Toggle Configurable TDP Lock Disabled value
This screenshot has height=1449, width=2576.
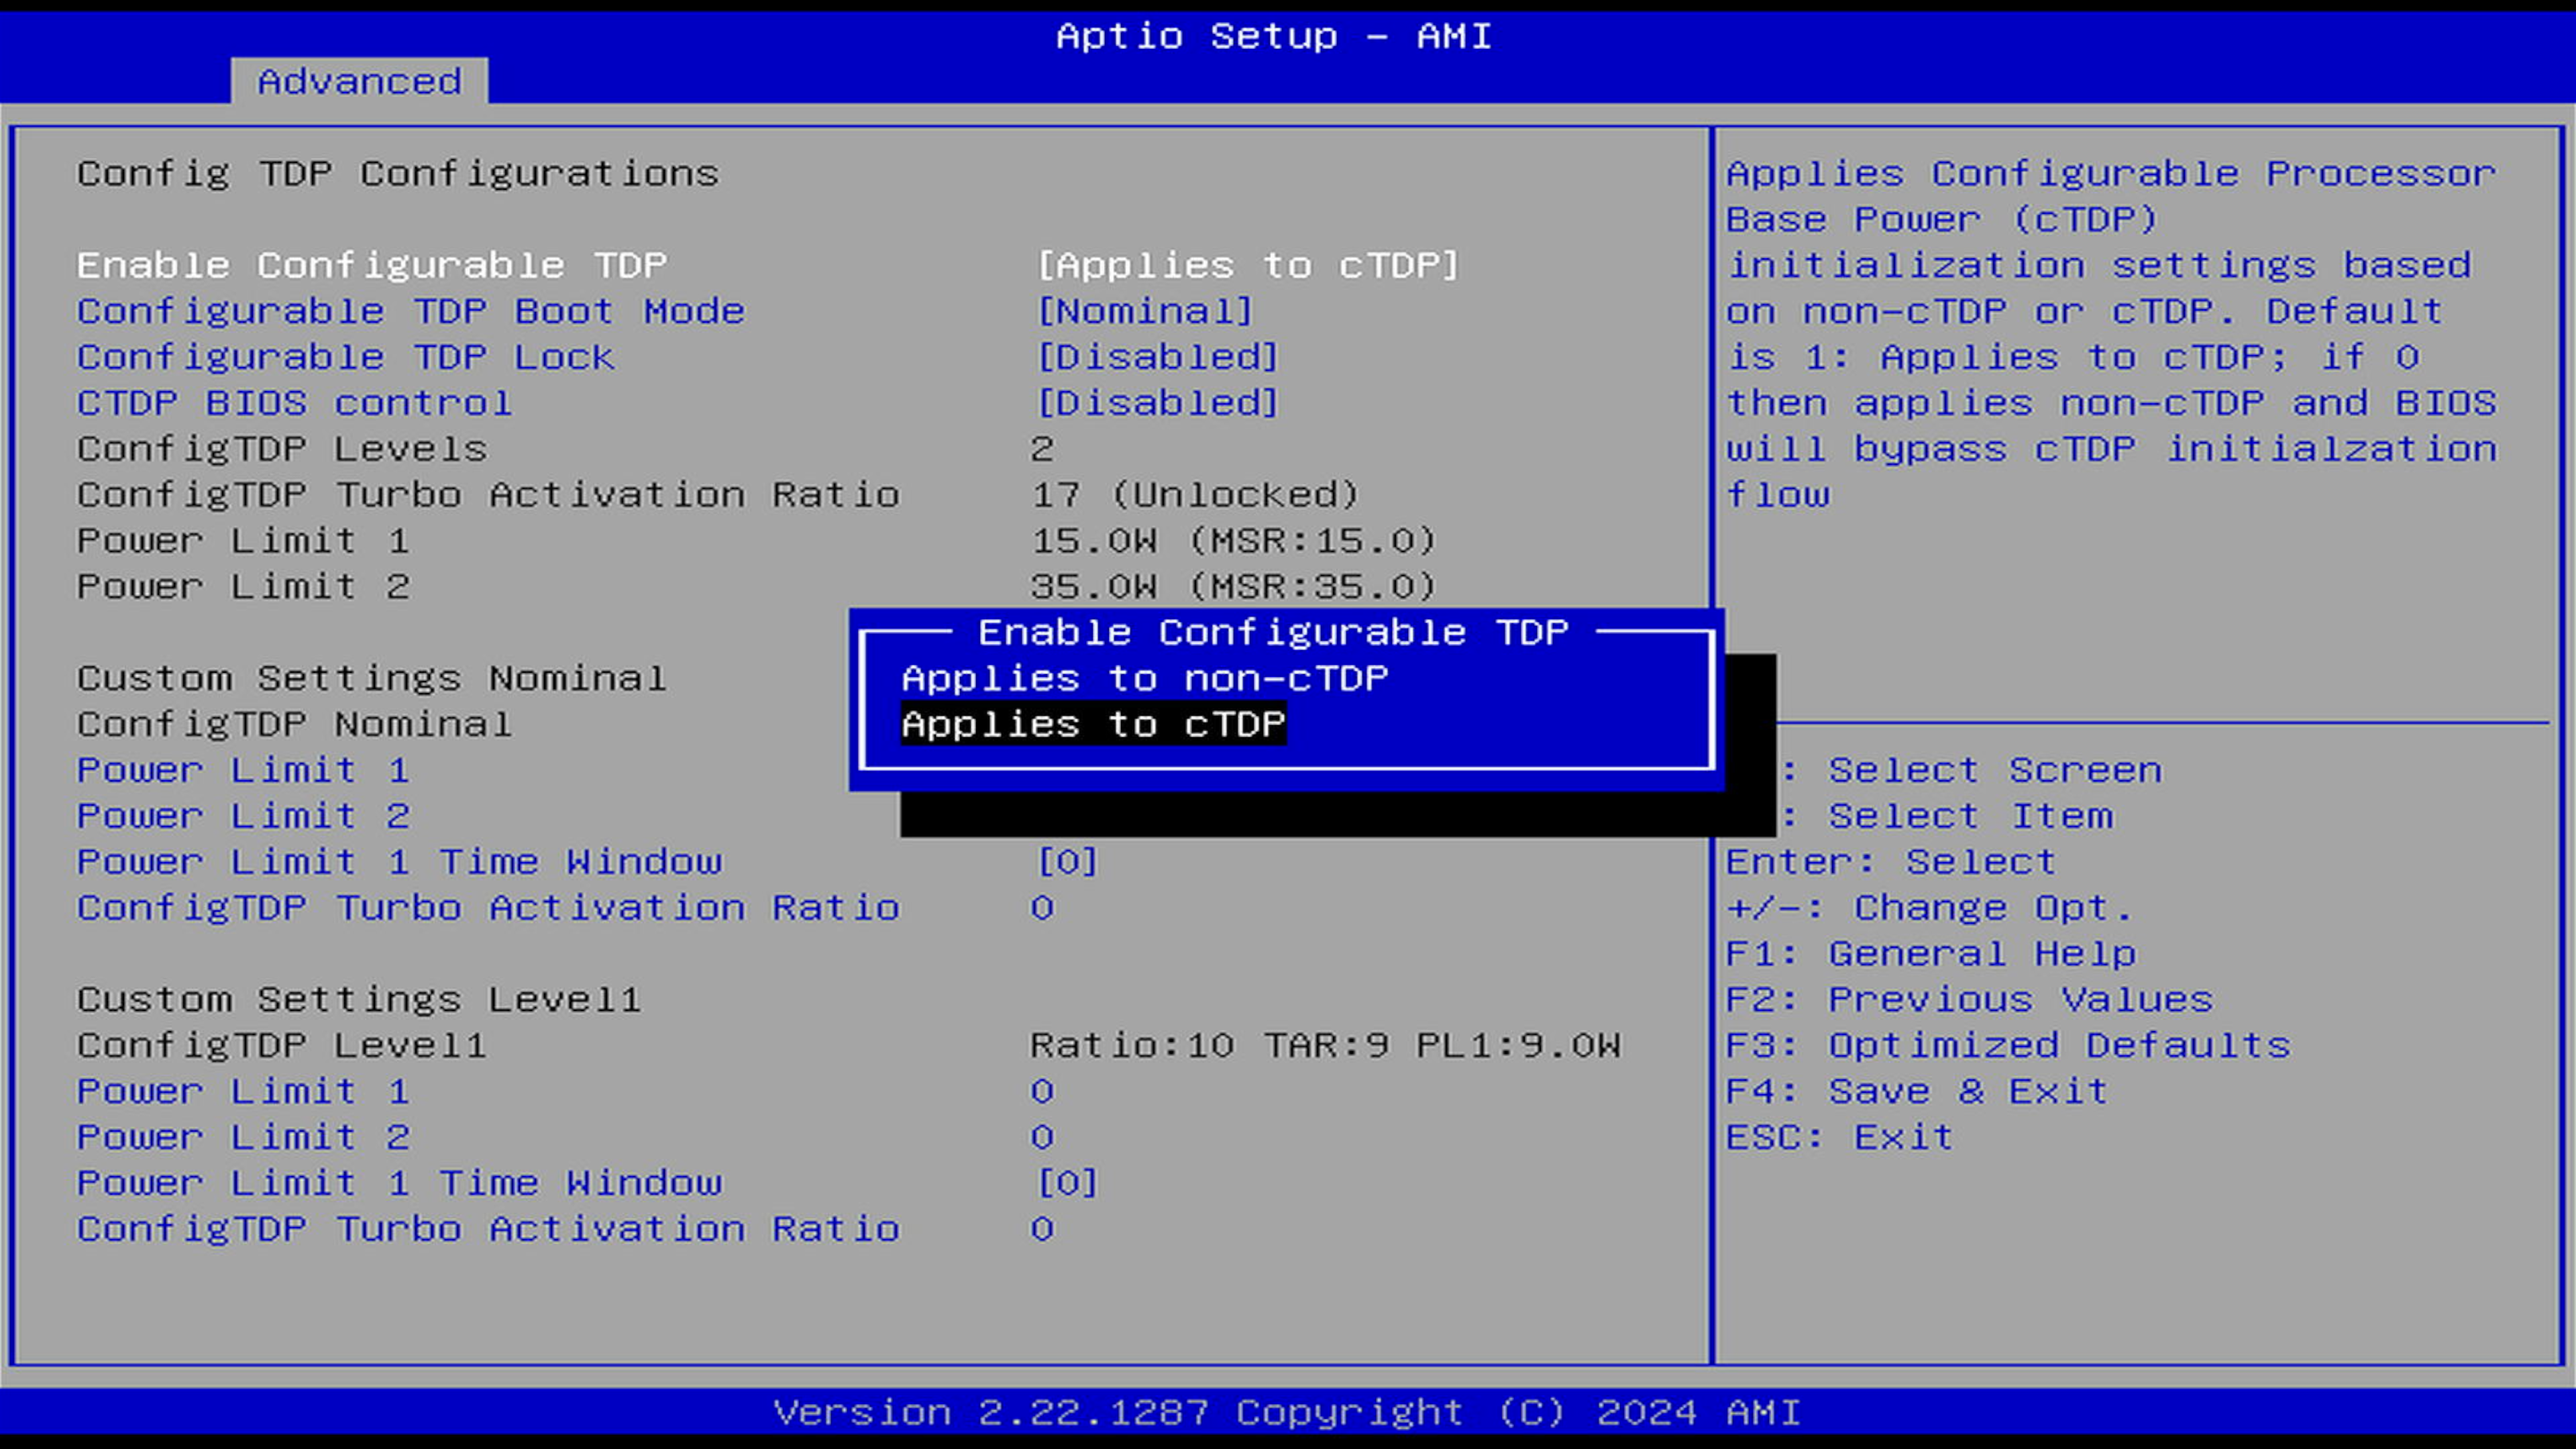1157,357
